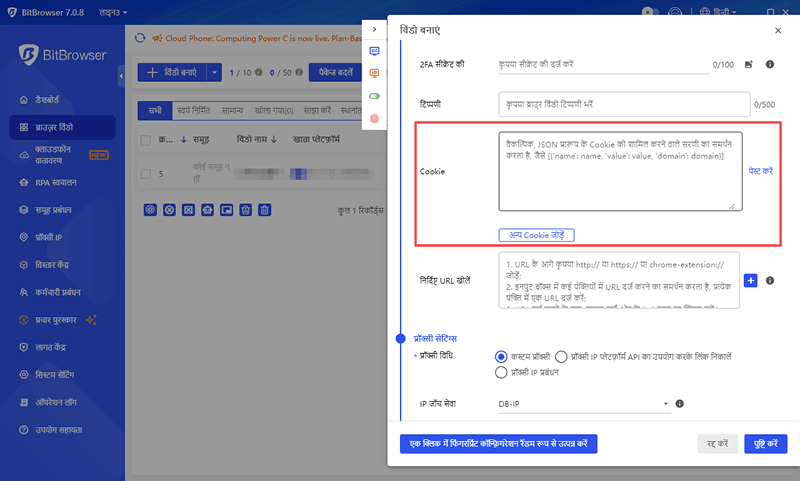The image size is (800, 481).
Task: Confirm with the पुष्टि करें button
Action: [x=766, y=442]
